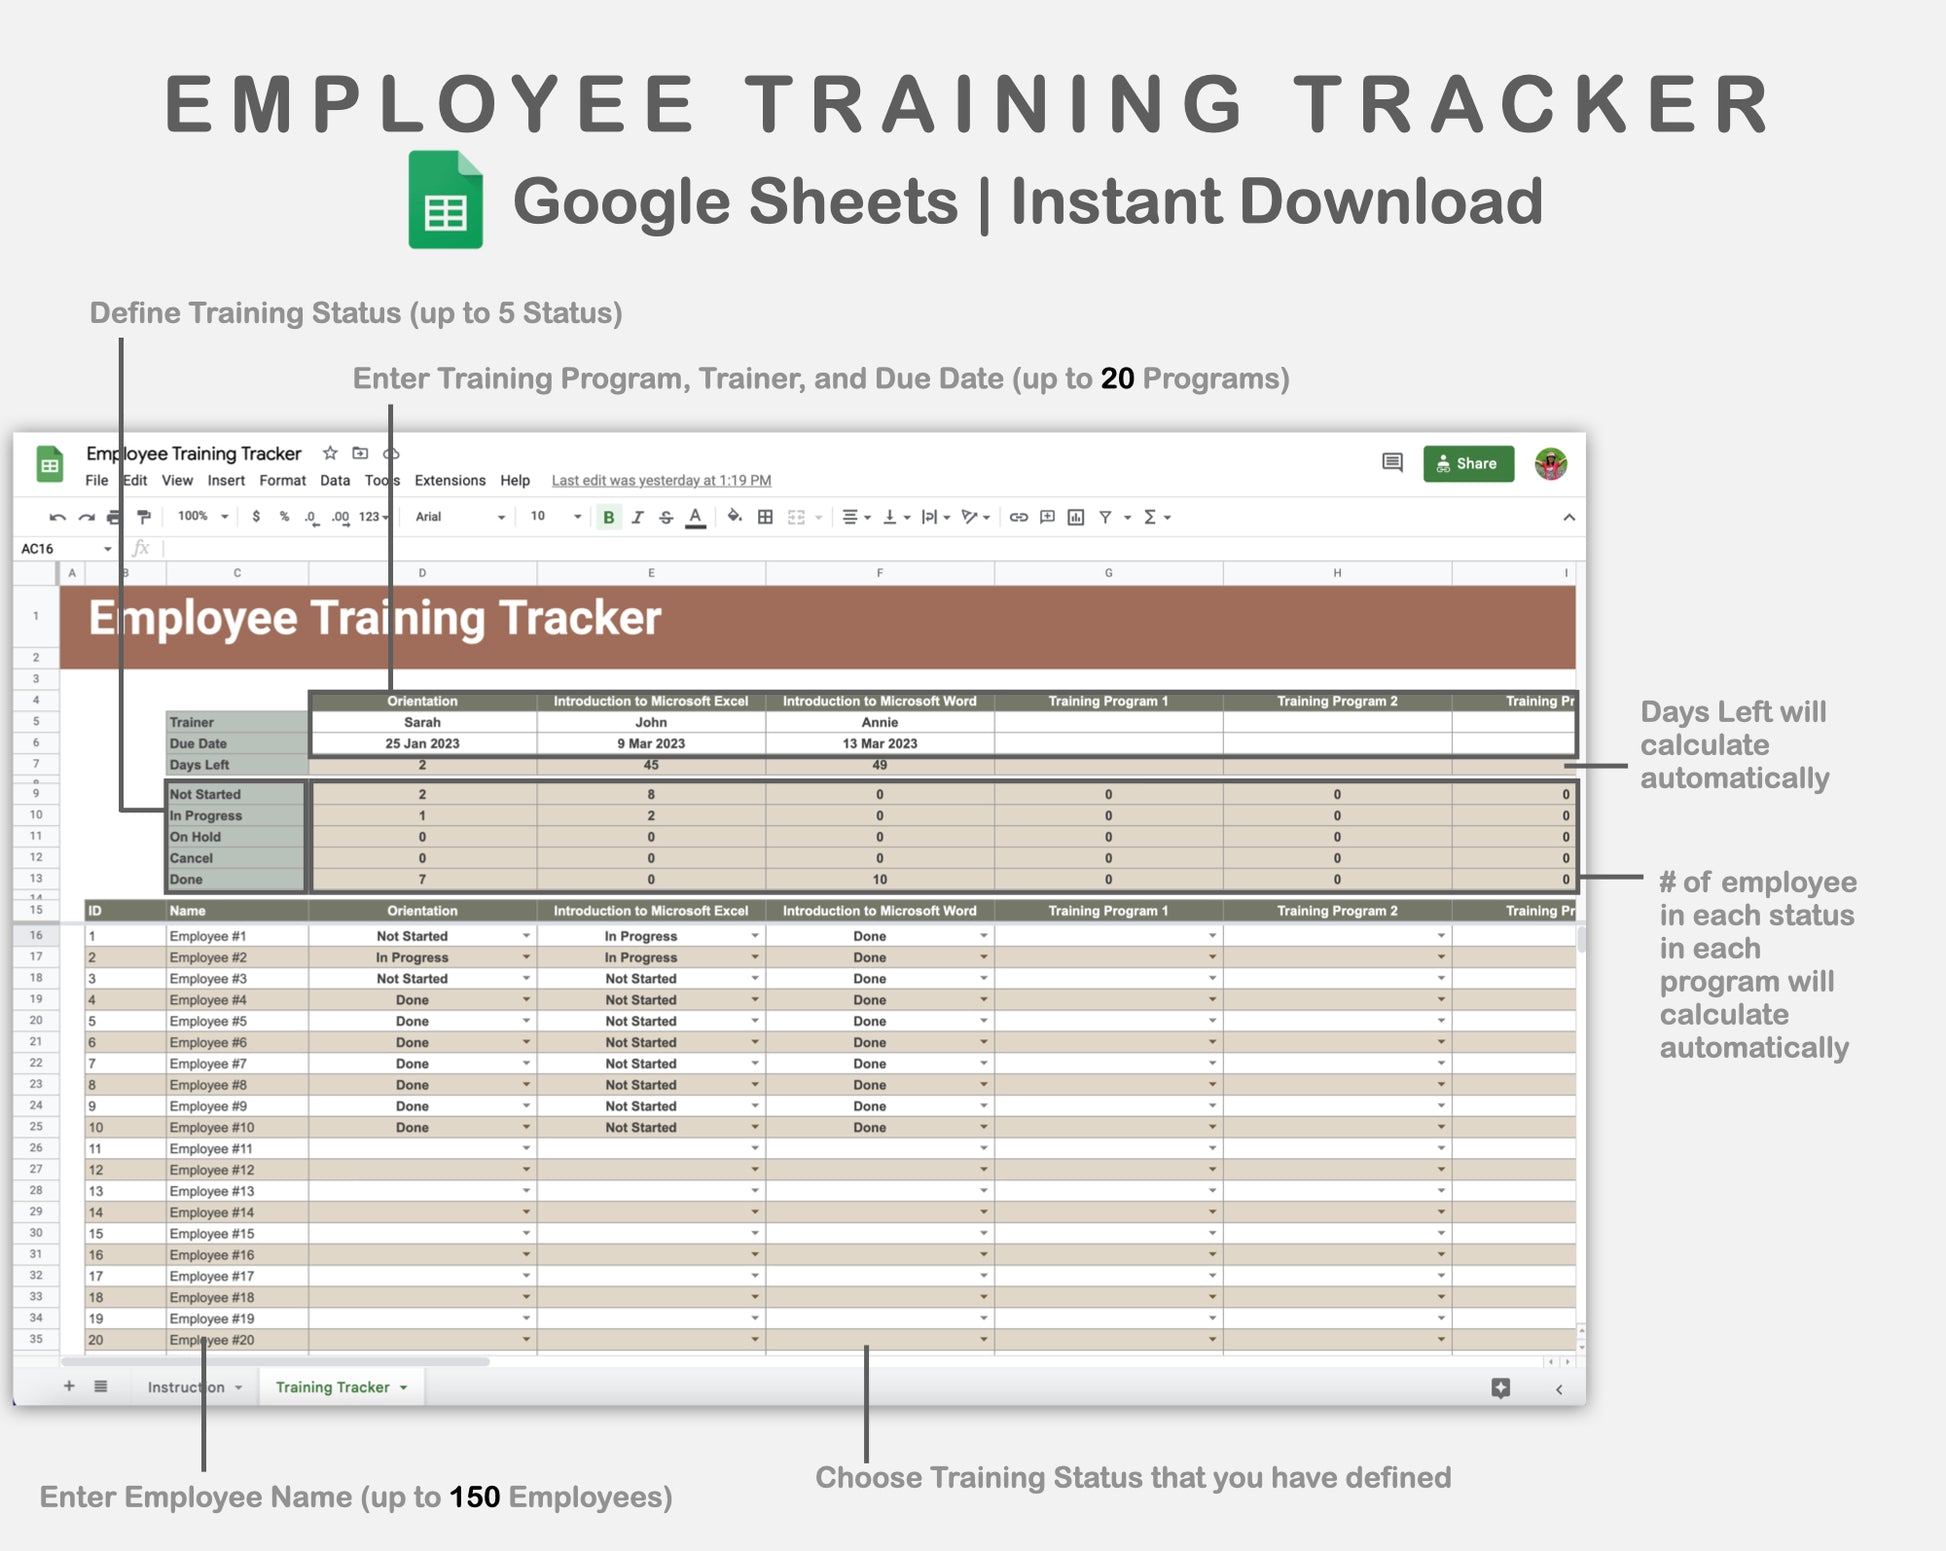Click the insert chart icon

click(1076, 517)
